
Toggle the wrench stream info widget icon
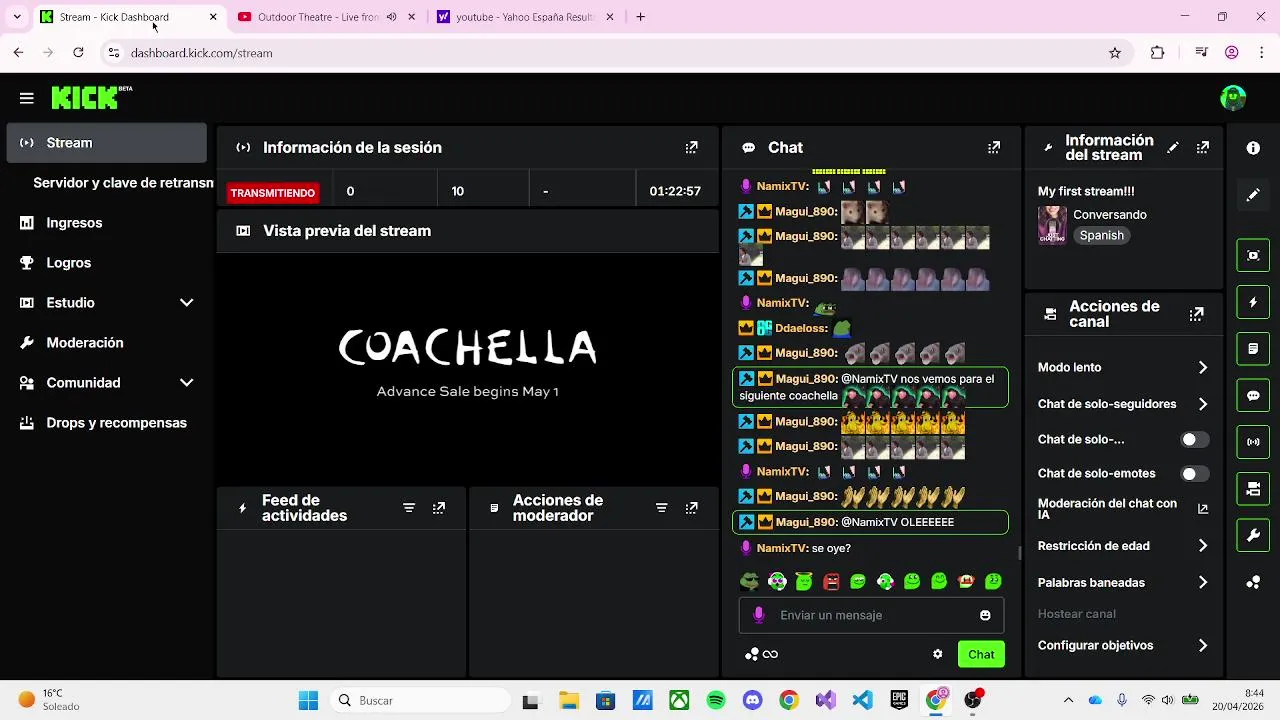pyautogui.click(x=1253, y=536)
